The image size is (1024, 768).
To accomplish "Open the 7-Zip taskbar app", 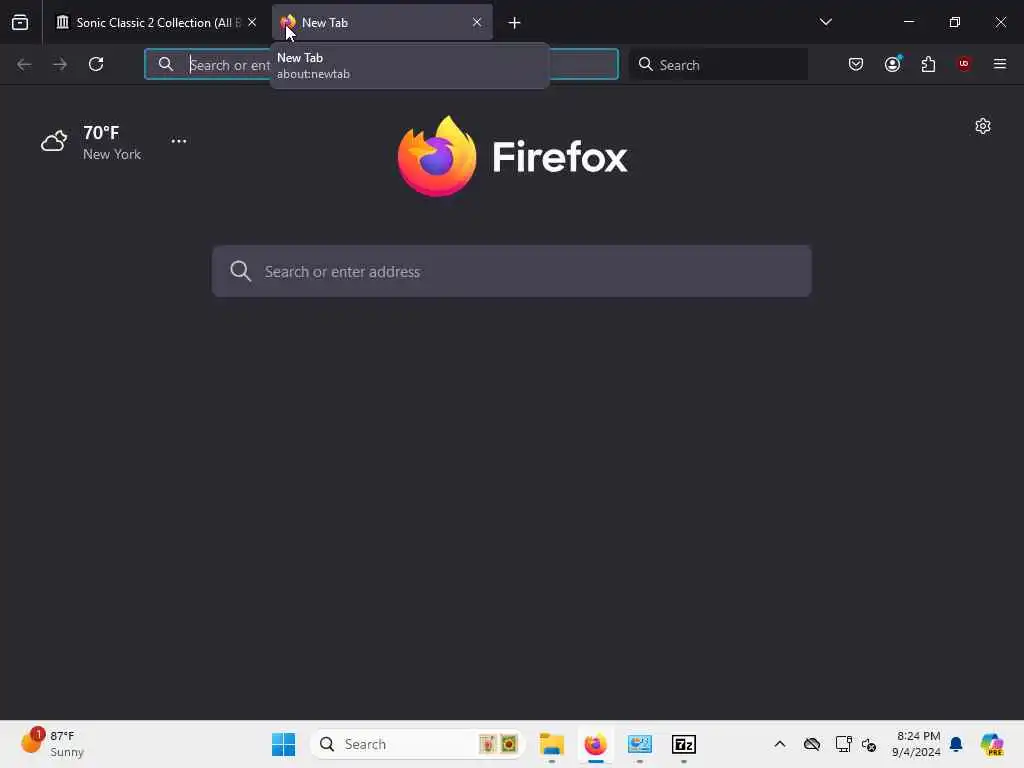I will click(x=684, y=744).
